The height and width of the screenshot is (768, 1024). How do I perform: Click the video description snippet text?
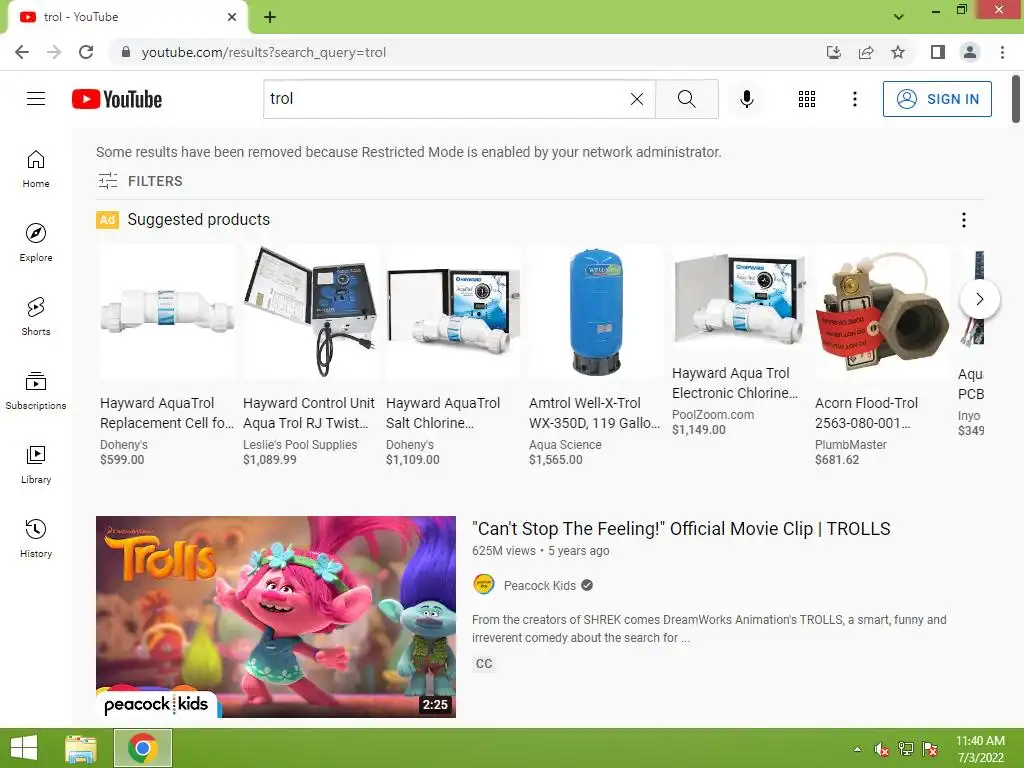pyautogui.click(x=709, y=628)
